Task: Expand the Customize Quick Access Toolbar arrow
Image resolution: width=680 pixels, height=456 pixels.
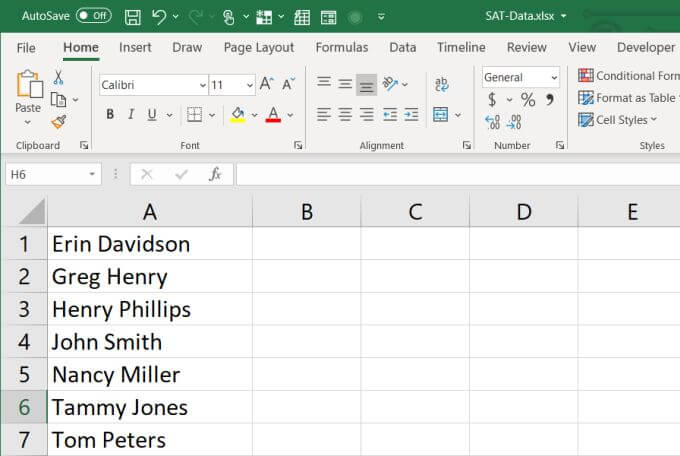Action: coord(381,17)
